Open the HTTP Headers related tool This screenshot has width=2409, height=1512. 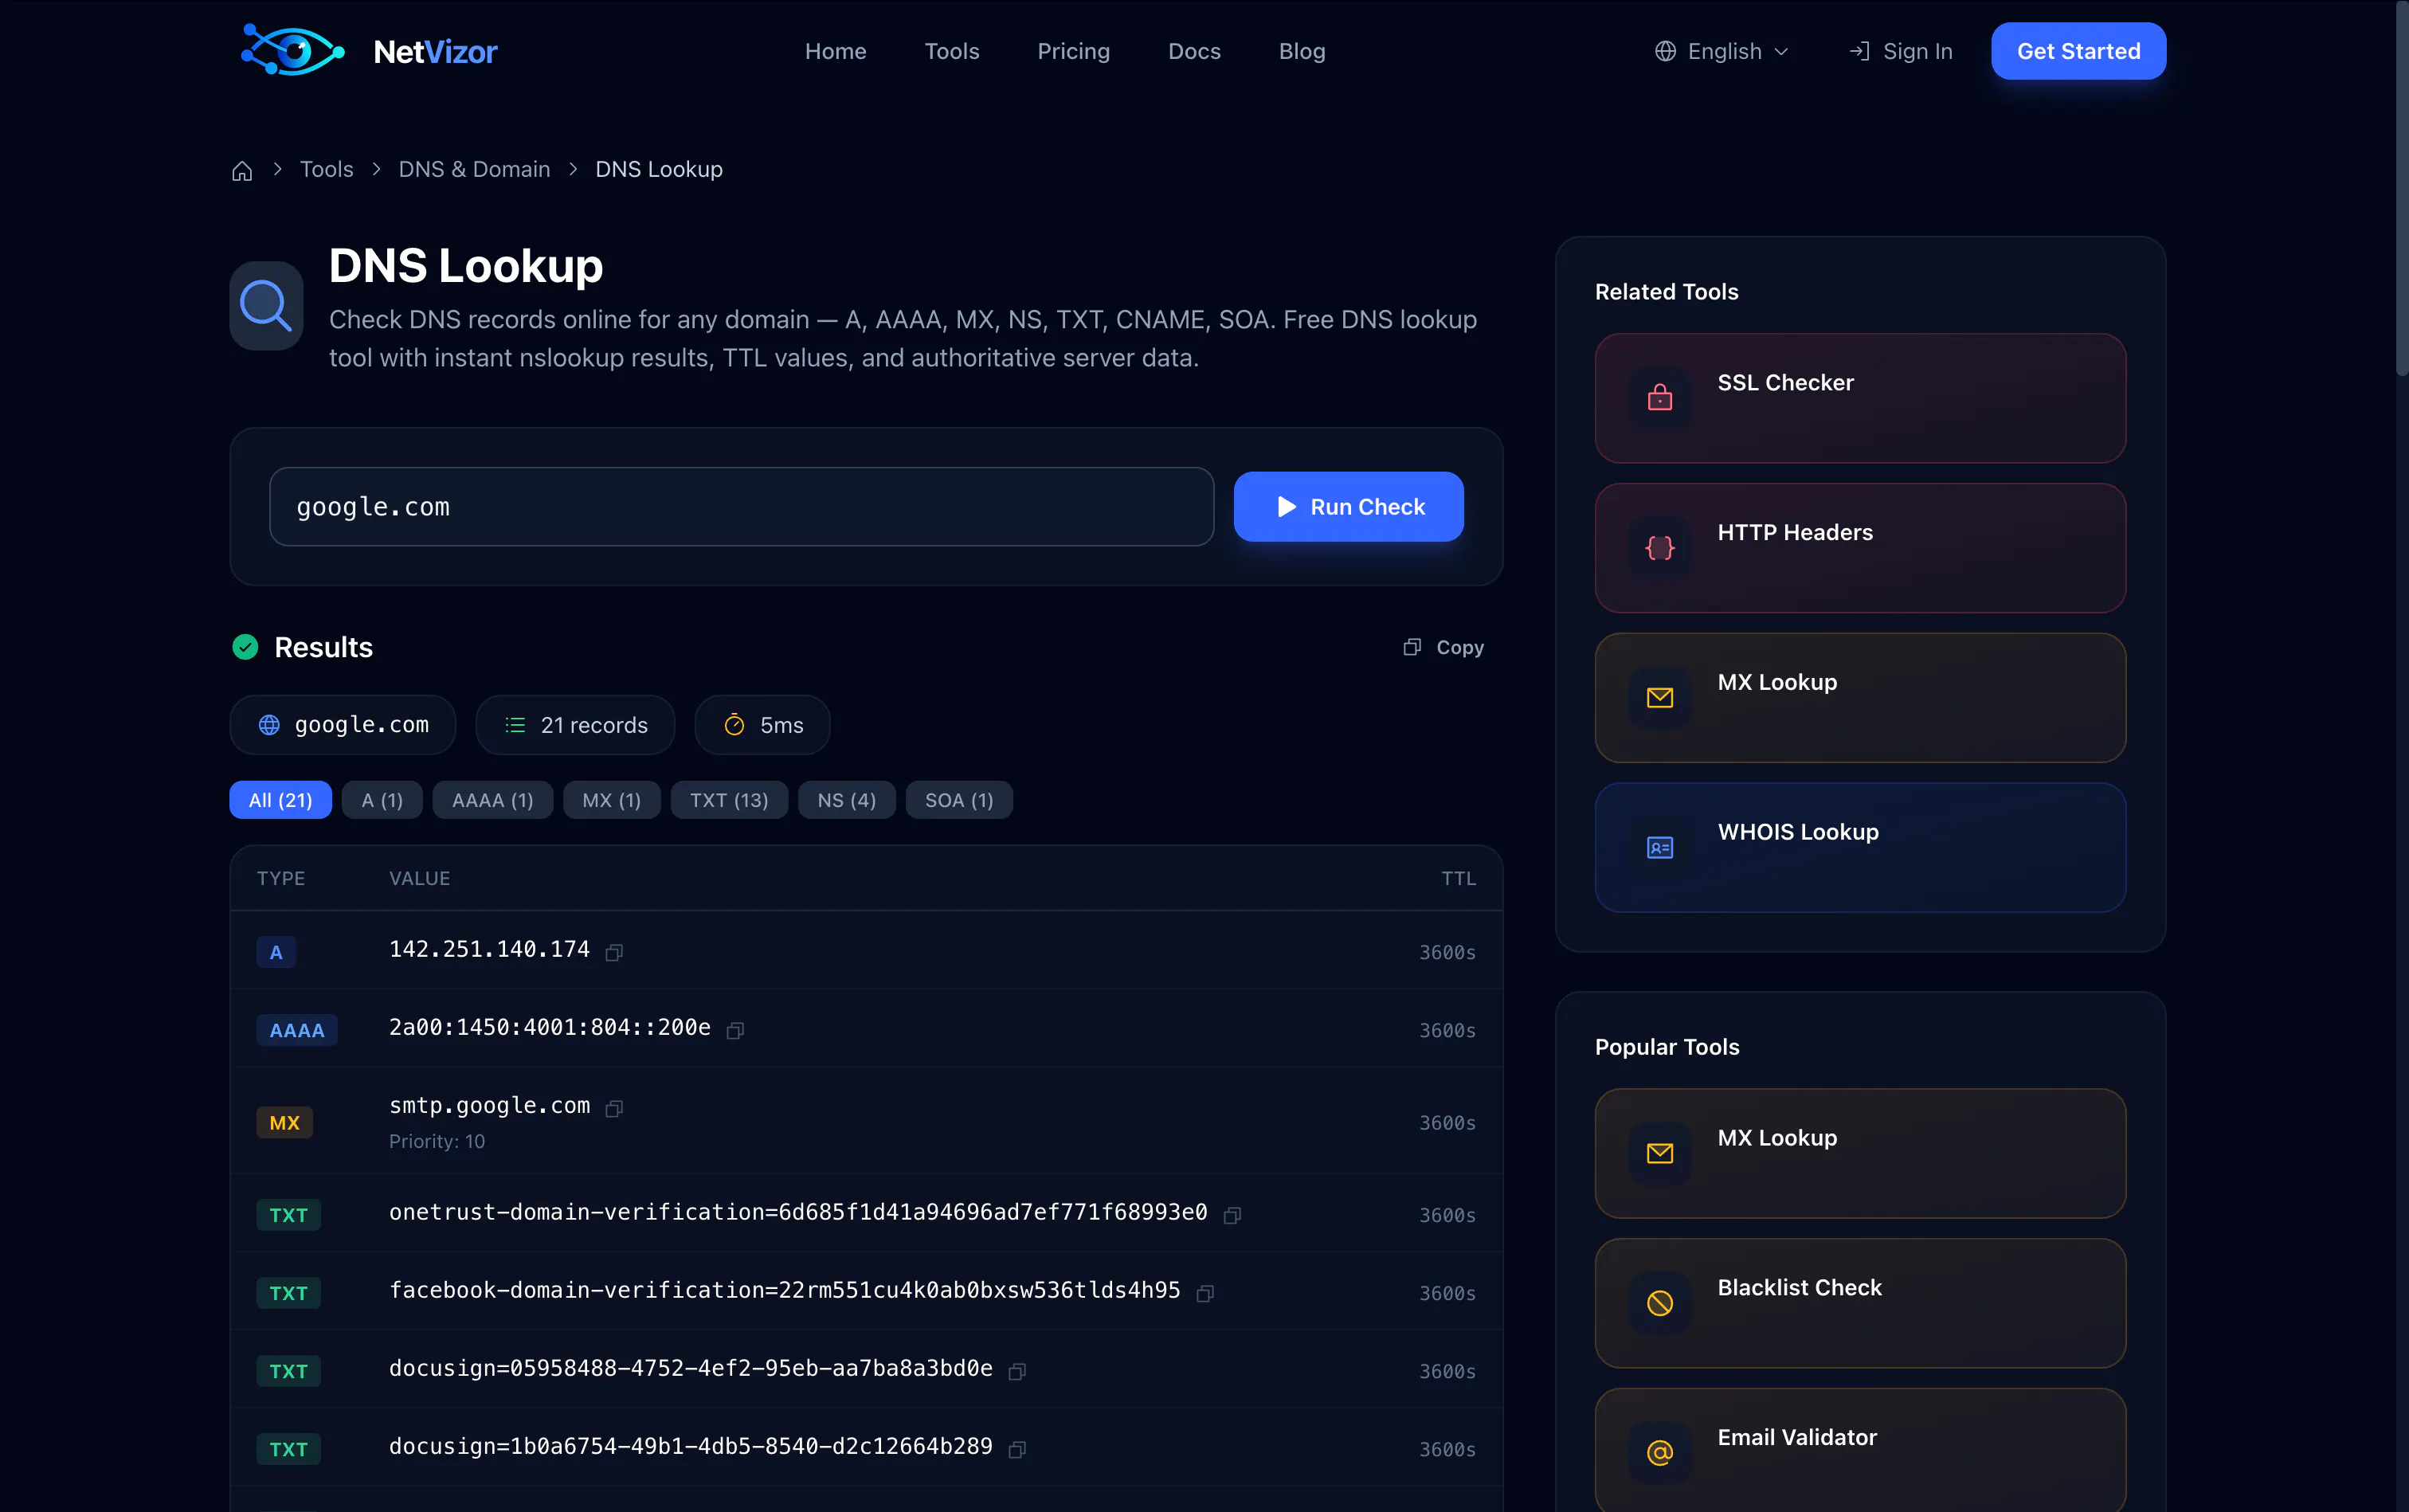click(1860, 548)
